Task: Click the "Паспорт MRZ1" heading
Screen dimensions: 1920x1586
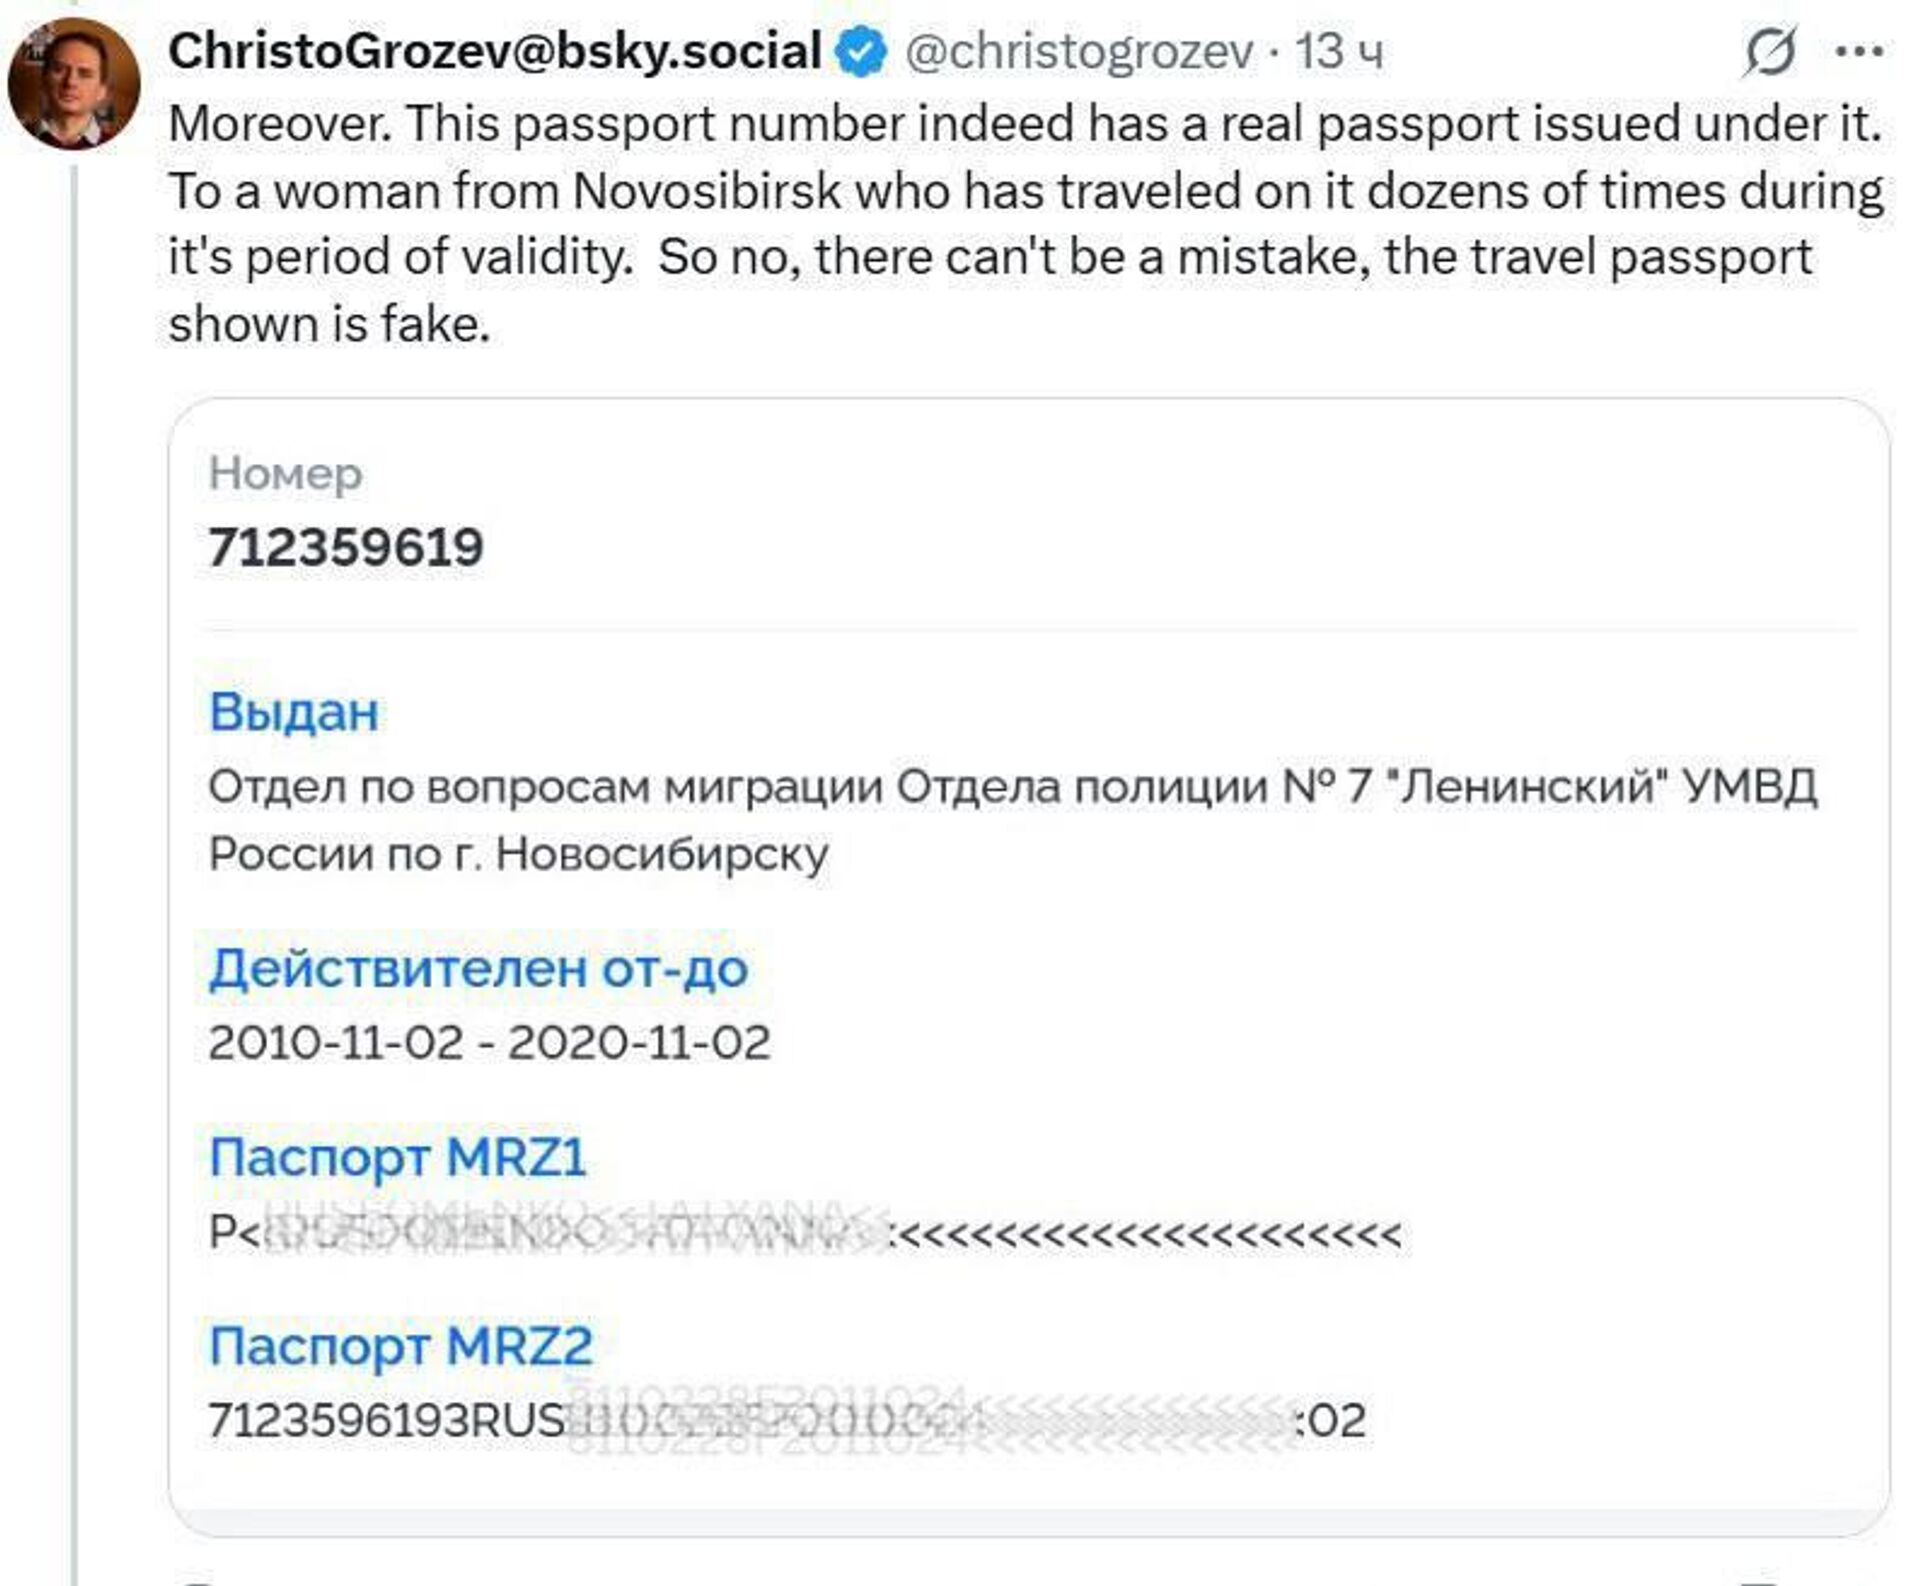Action: [397, 1157]
